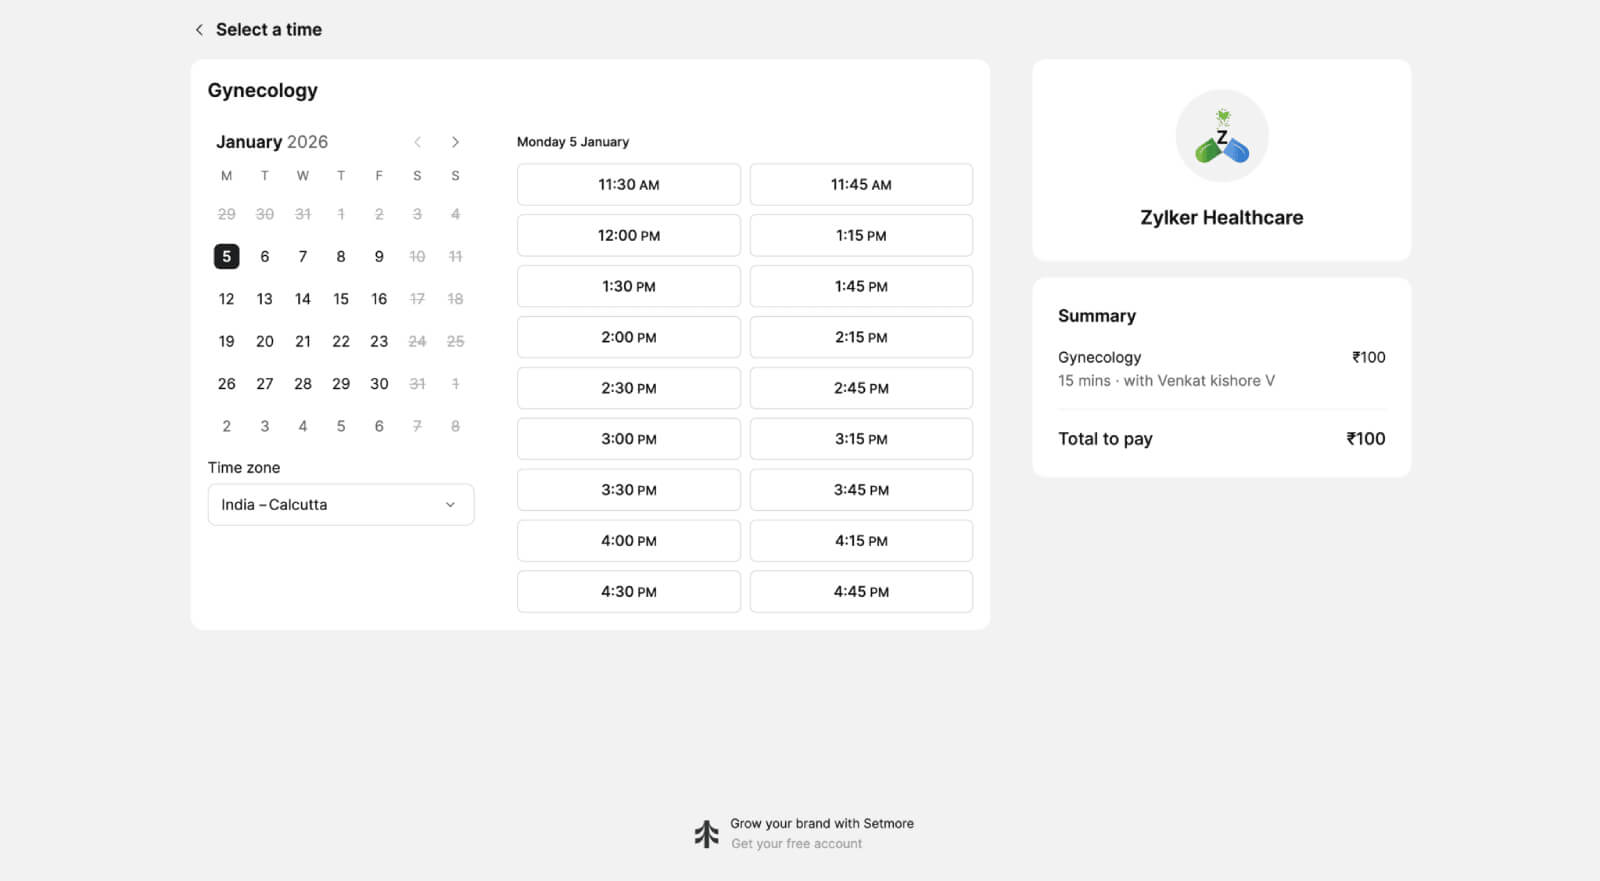Select the 20th in January
This screenshot has width=1600, height=881.
click(265, 342)
